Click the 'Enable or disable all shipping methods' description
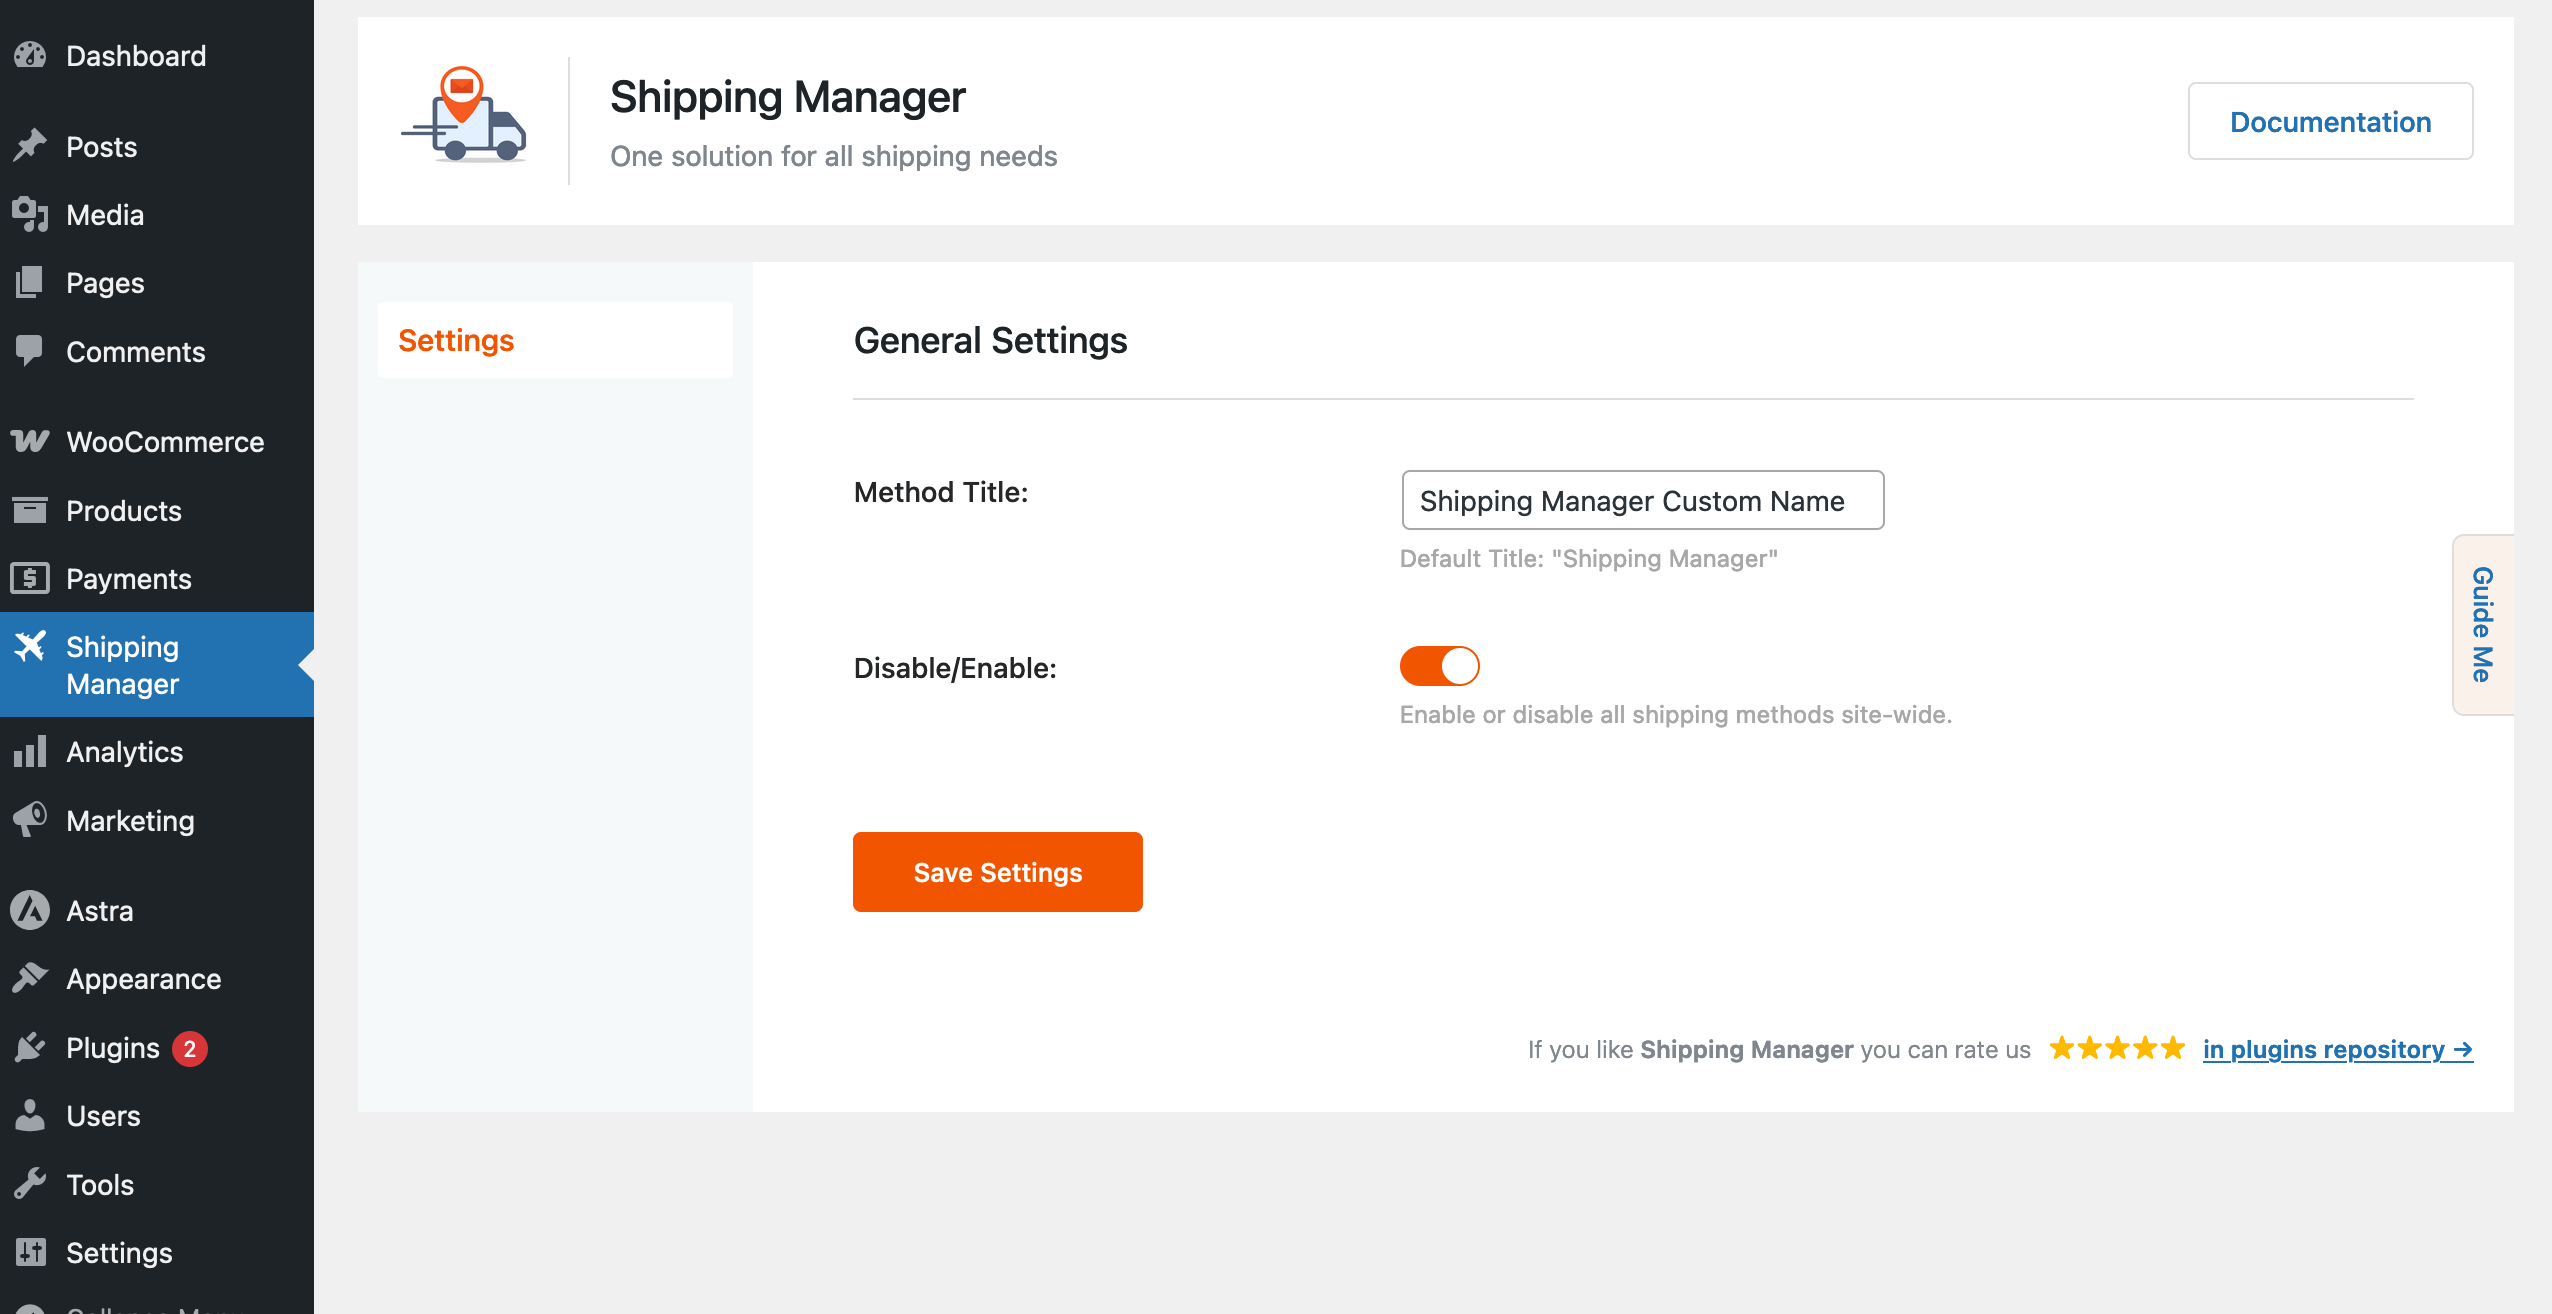The width and height of the screenshot is (2552, 1314). coord(1676,714)
